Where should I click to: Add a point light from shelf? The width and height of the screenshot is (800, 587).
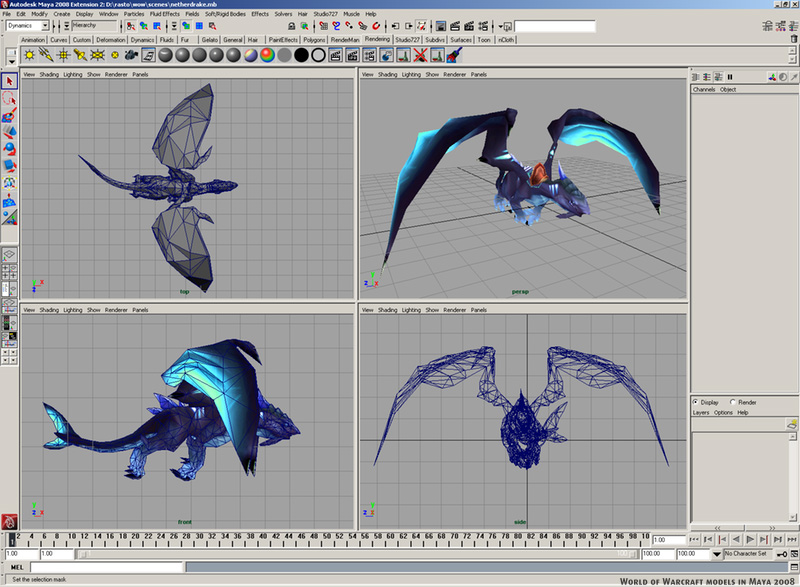tap(63, 55)
